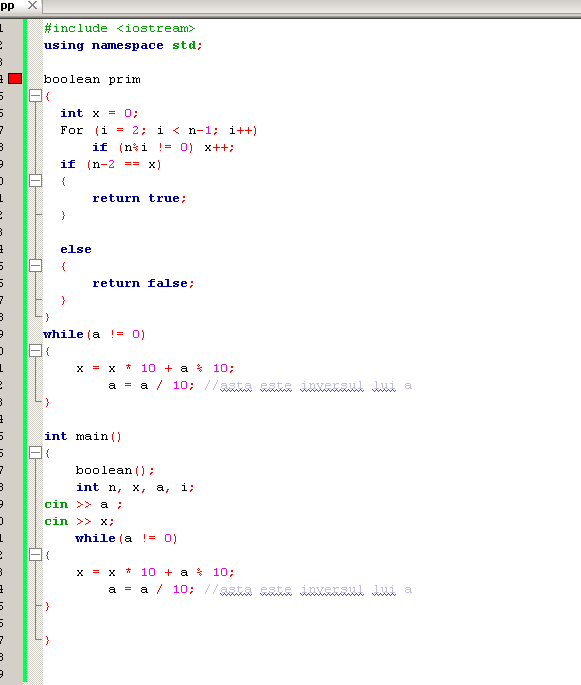The height and width of the screenshot is (685, 581).
Task: Click on 'int n, x, a, i;' line
Action: [x=135, y=488]
